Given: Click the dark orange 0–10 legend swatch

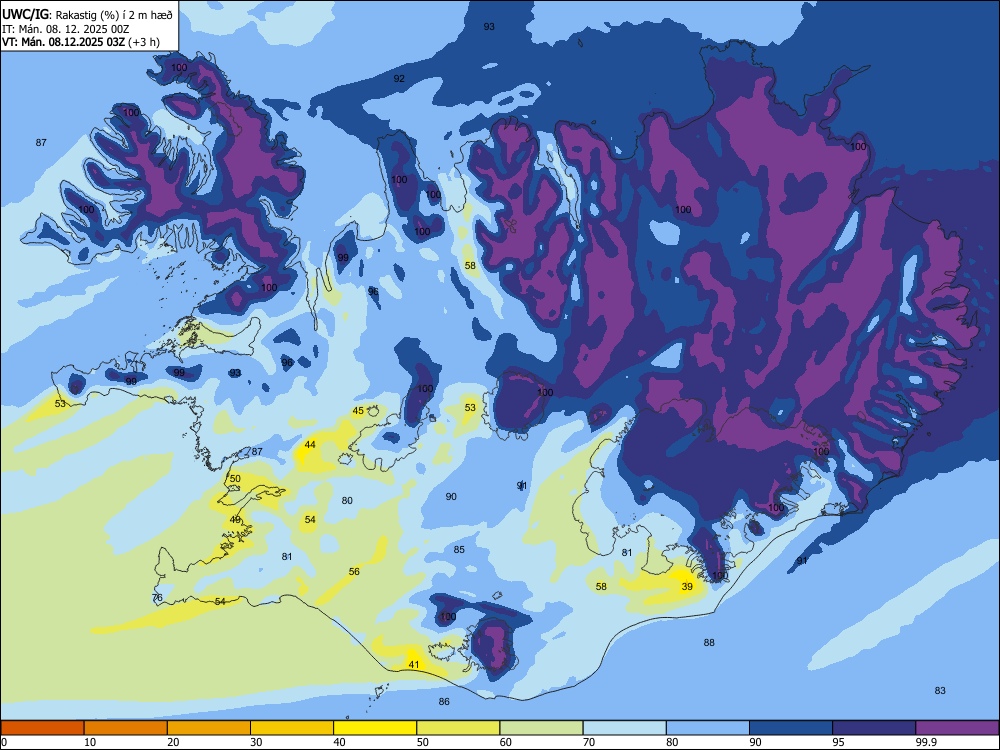Looking at the screenshot, I should [42, 728].
